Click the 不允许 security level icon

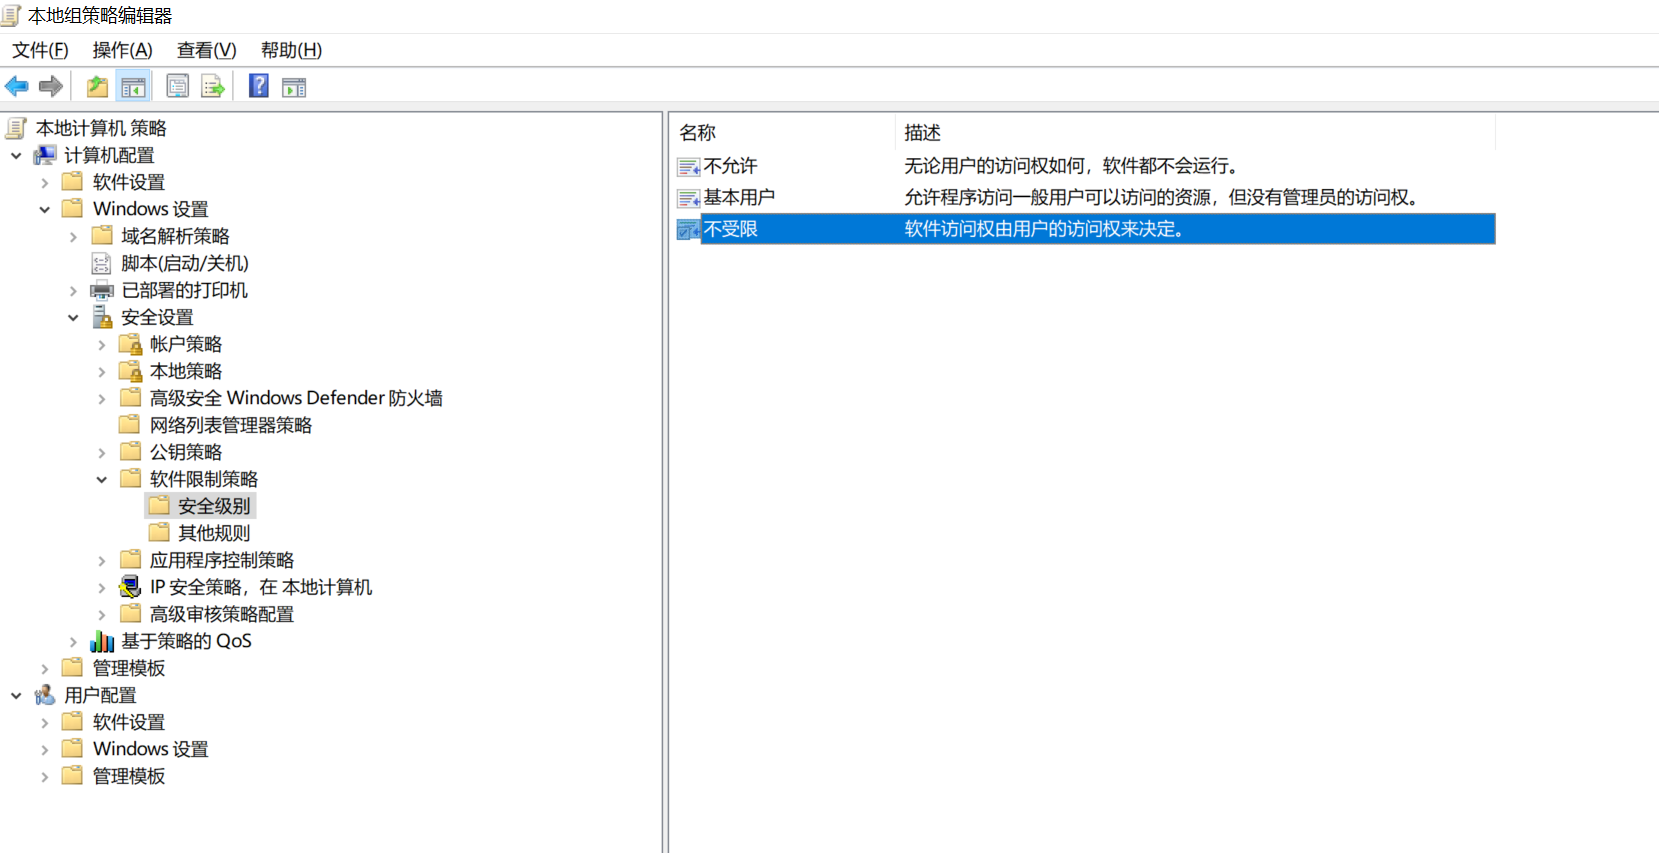point(689,167)
